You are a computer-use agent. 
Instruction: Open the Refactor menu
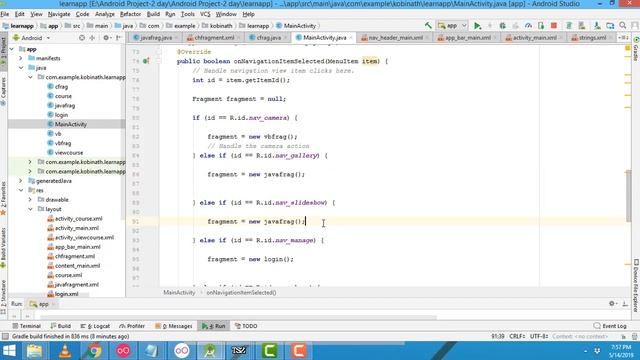(x=130, y=14)
